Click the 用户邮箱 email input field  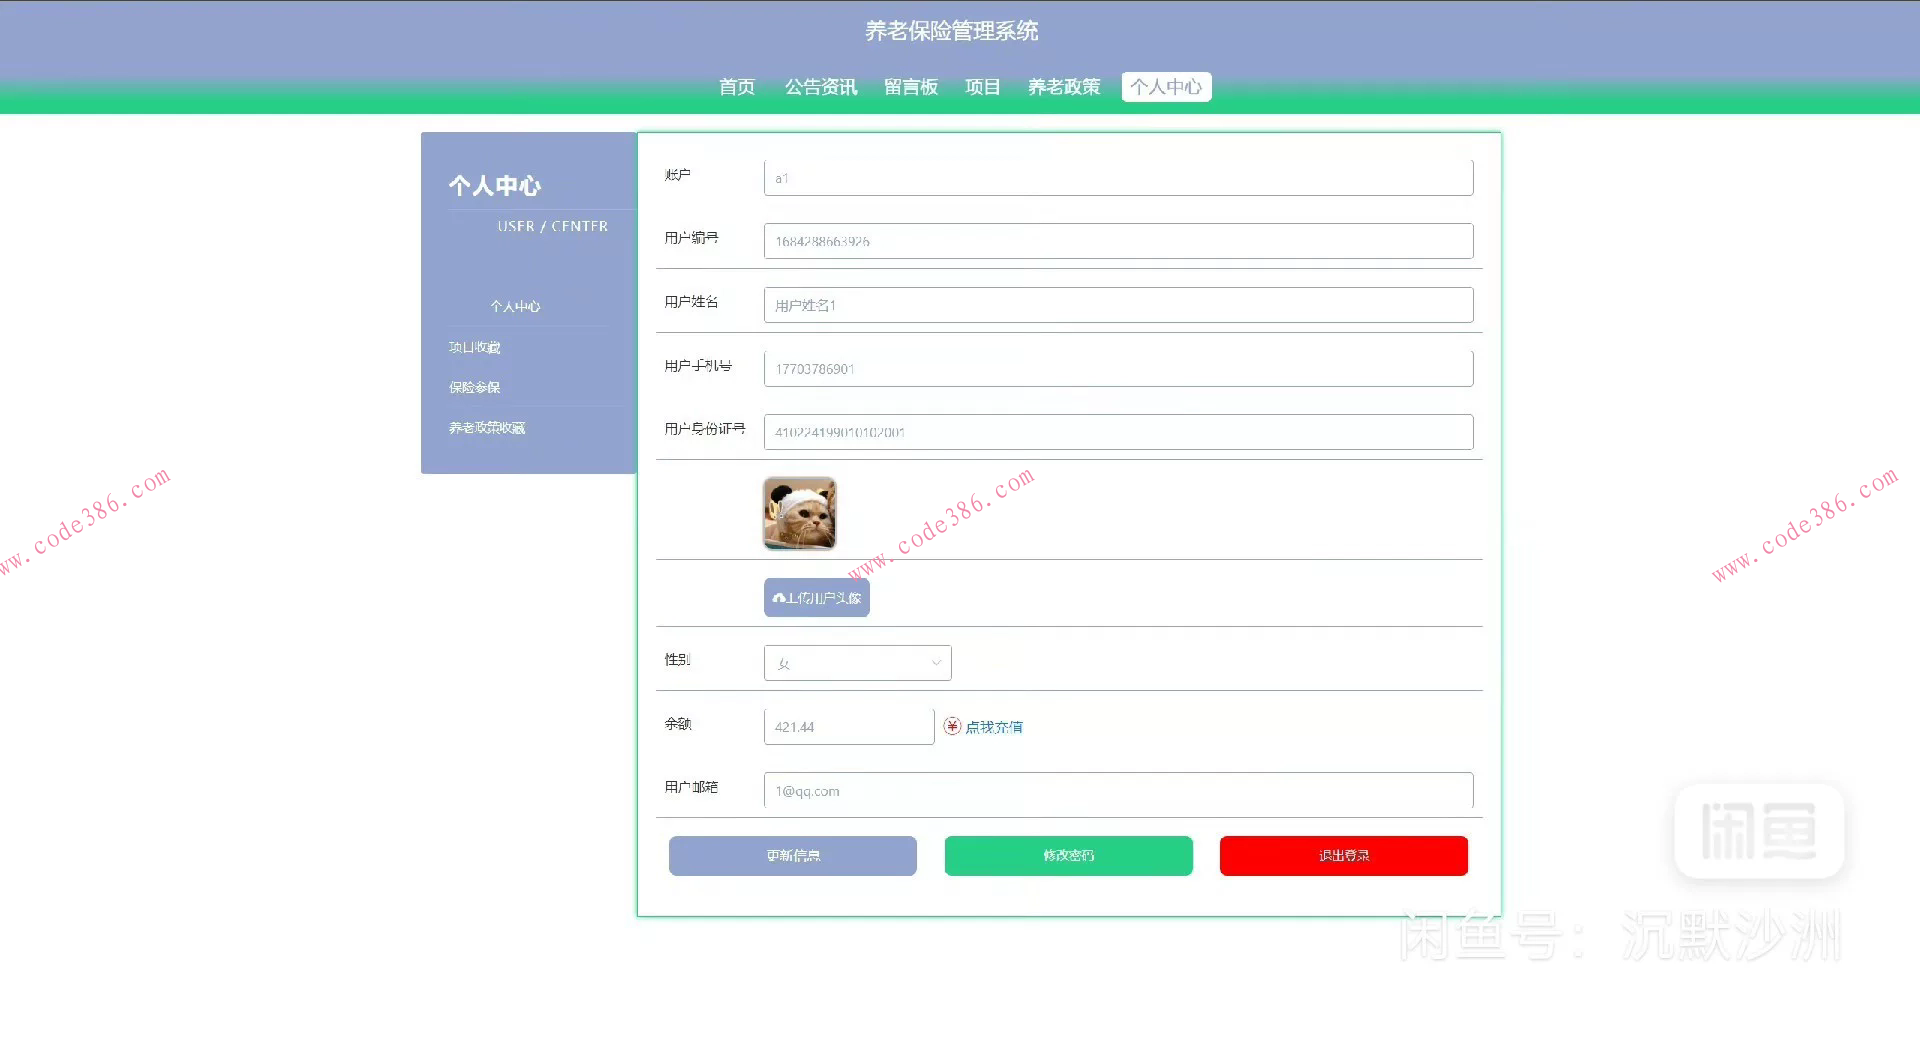(1117, 790)
